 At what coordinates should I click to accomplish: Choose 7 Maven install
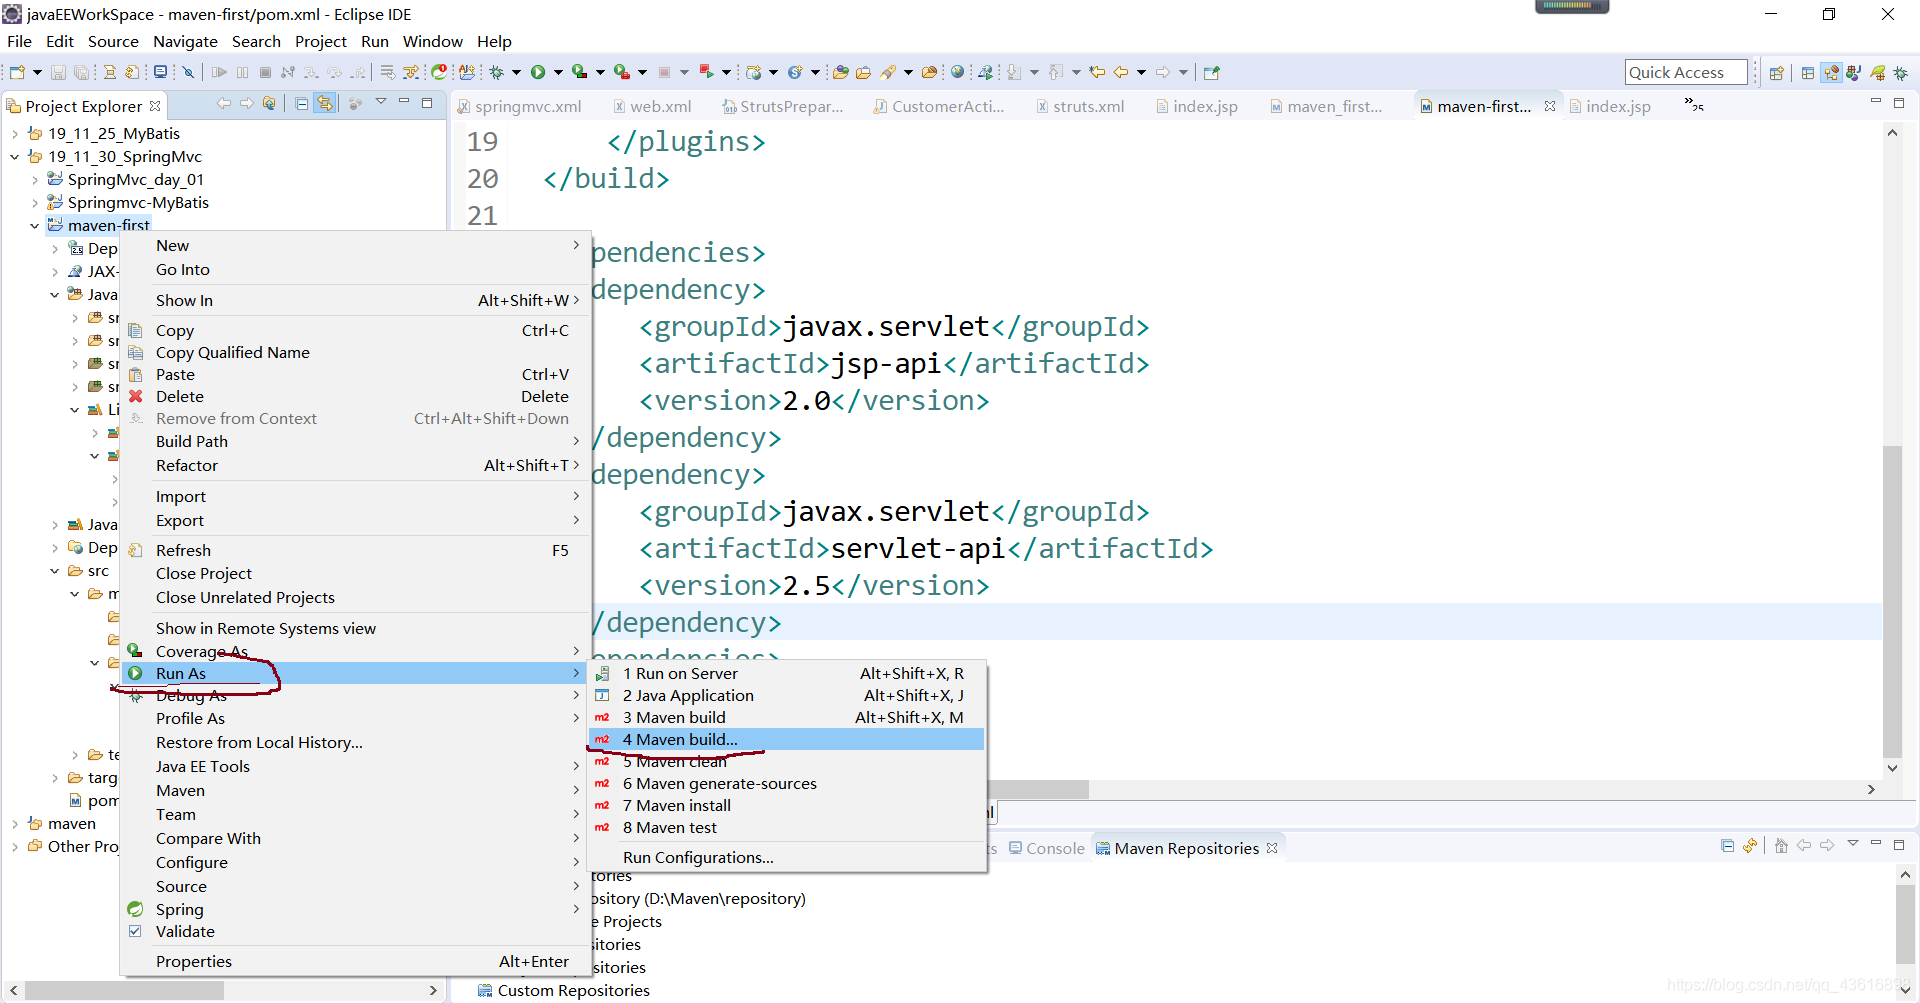point(787,805)
